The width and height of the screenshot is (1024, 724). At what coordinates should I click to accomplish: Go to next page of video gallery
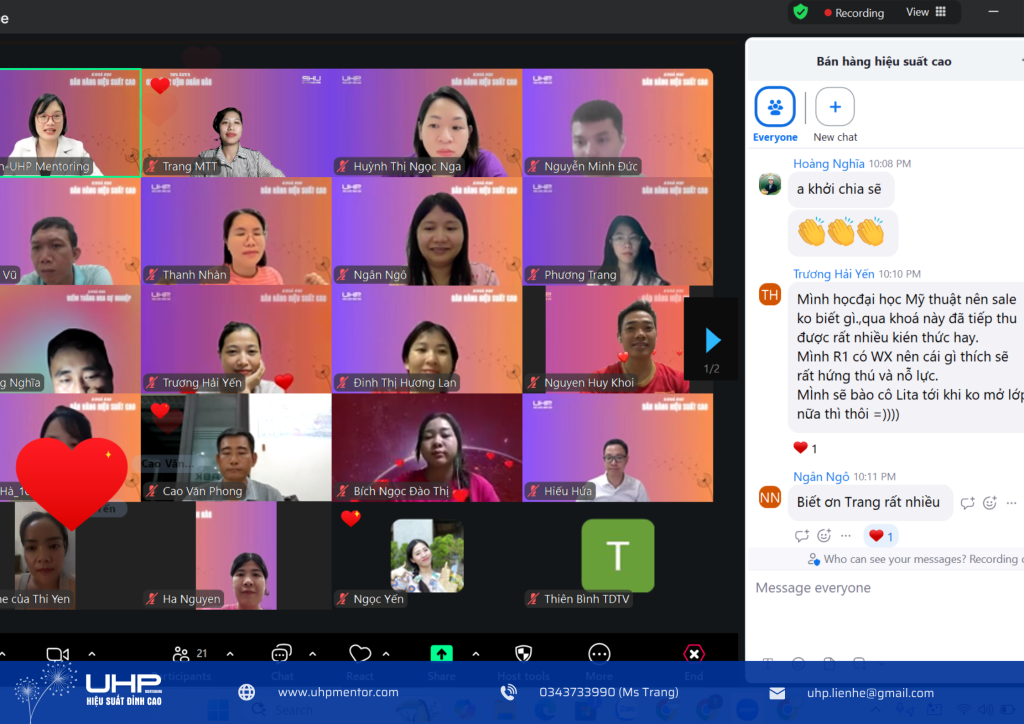(x=712, y=341)
